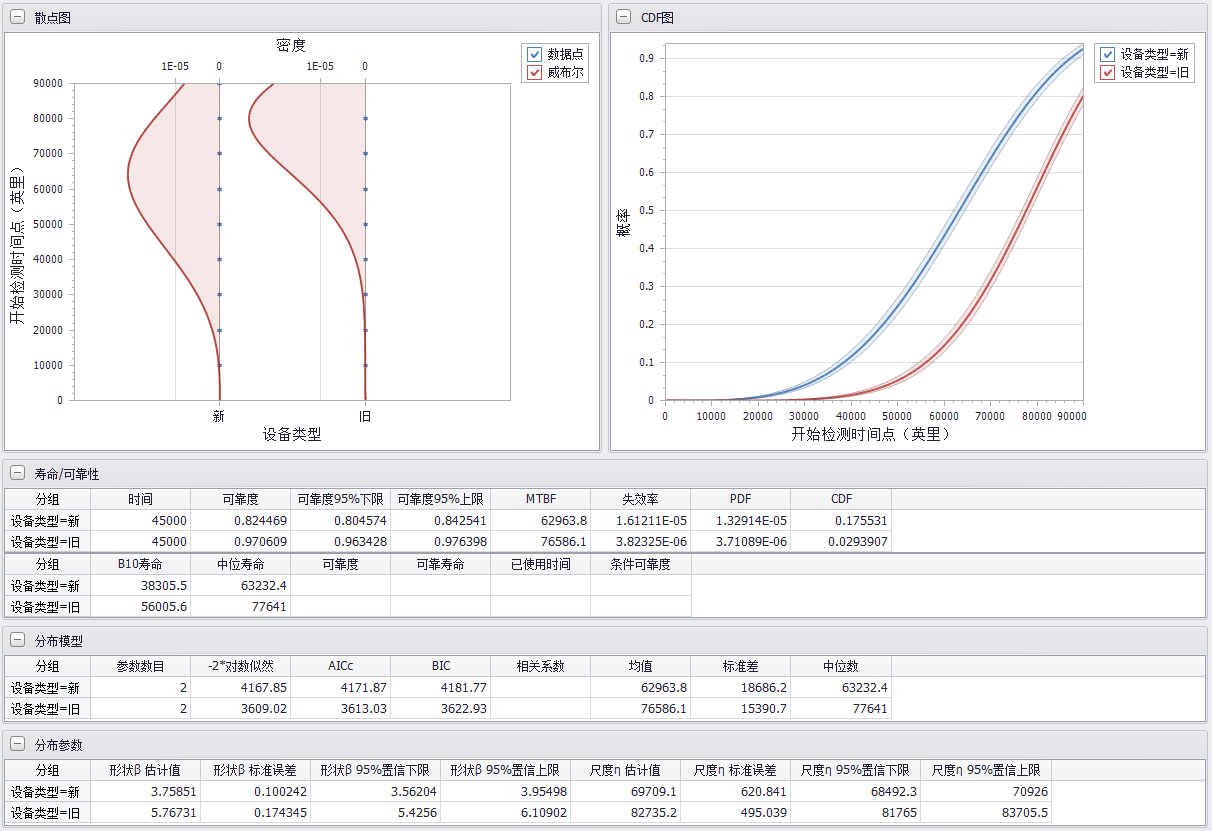1212x831 pixels.
Task: Click the MTBF column header
Action: [540, 498]
